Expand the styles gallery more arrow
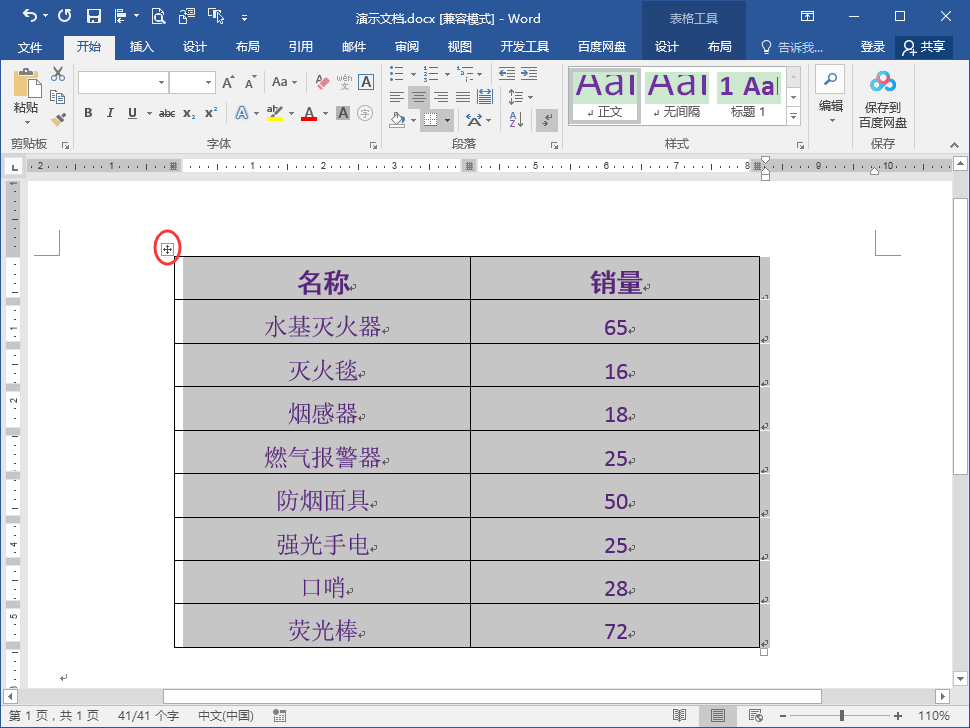Screen dimensions: 970x728 [x=794, y=116]
